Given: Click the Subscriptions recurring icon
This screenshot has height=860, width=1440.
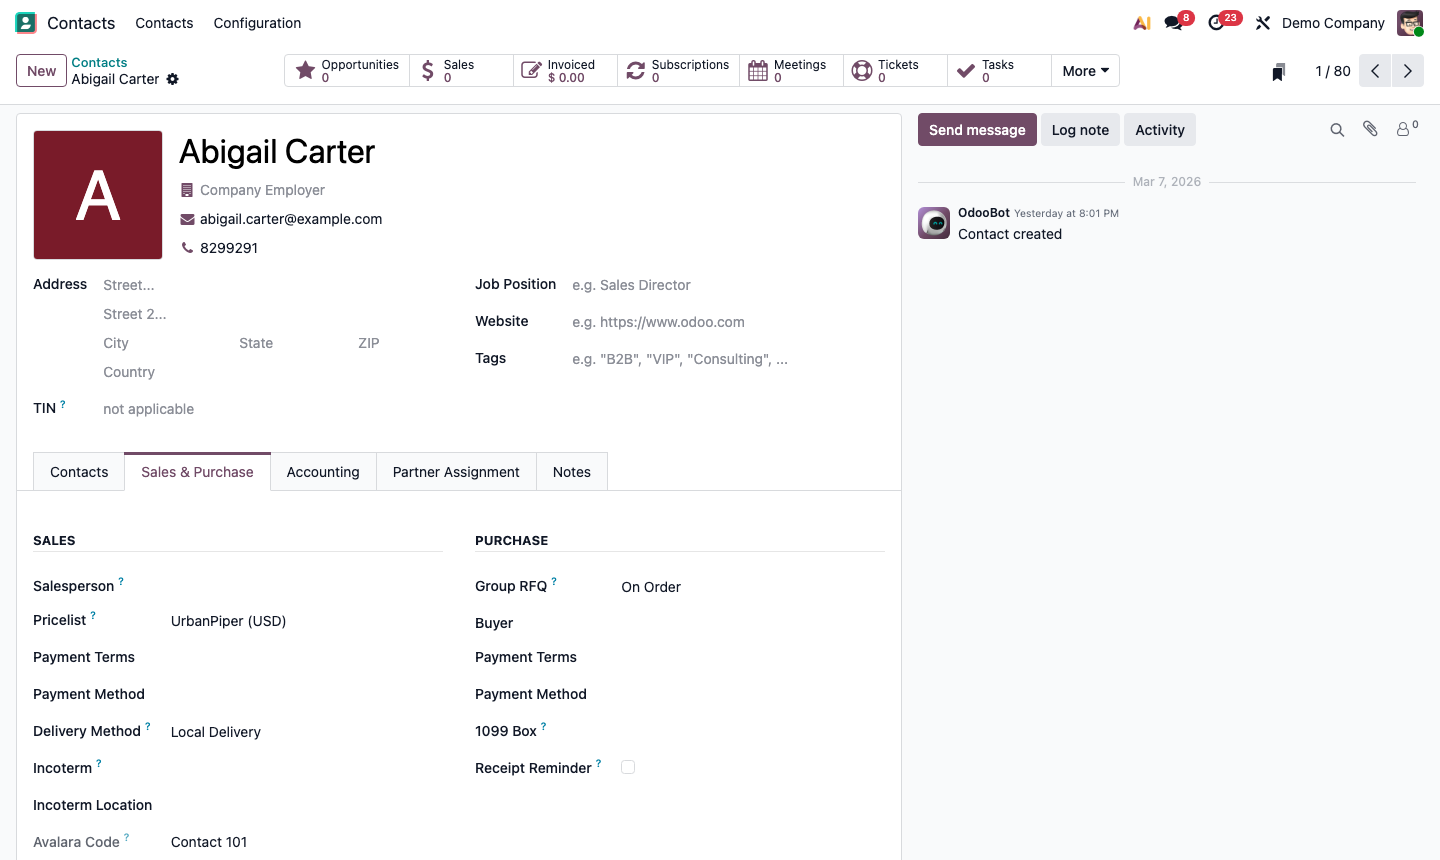Looking at the screenshot, I should point(636,70).
